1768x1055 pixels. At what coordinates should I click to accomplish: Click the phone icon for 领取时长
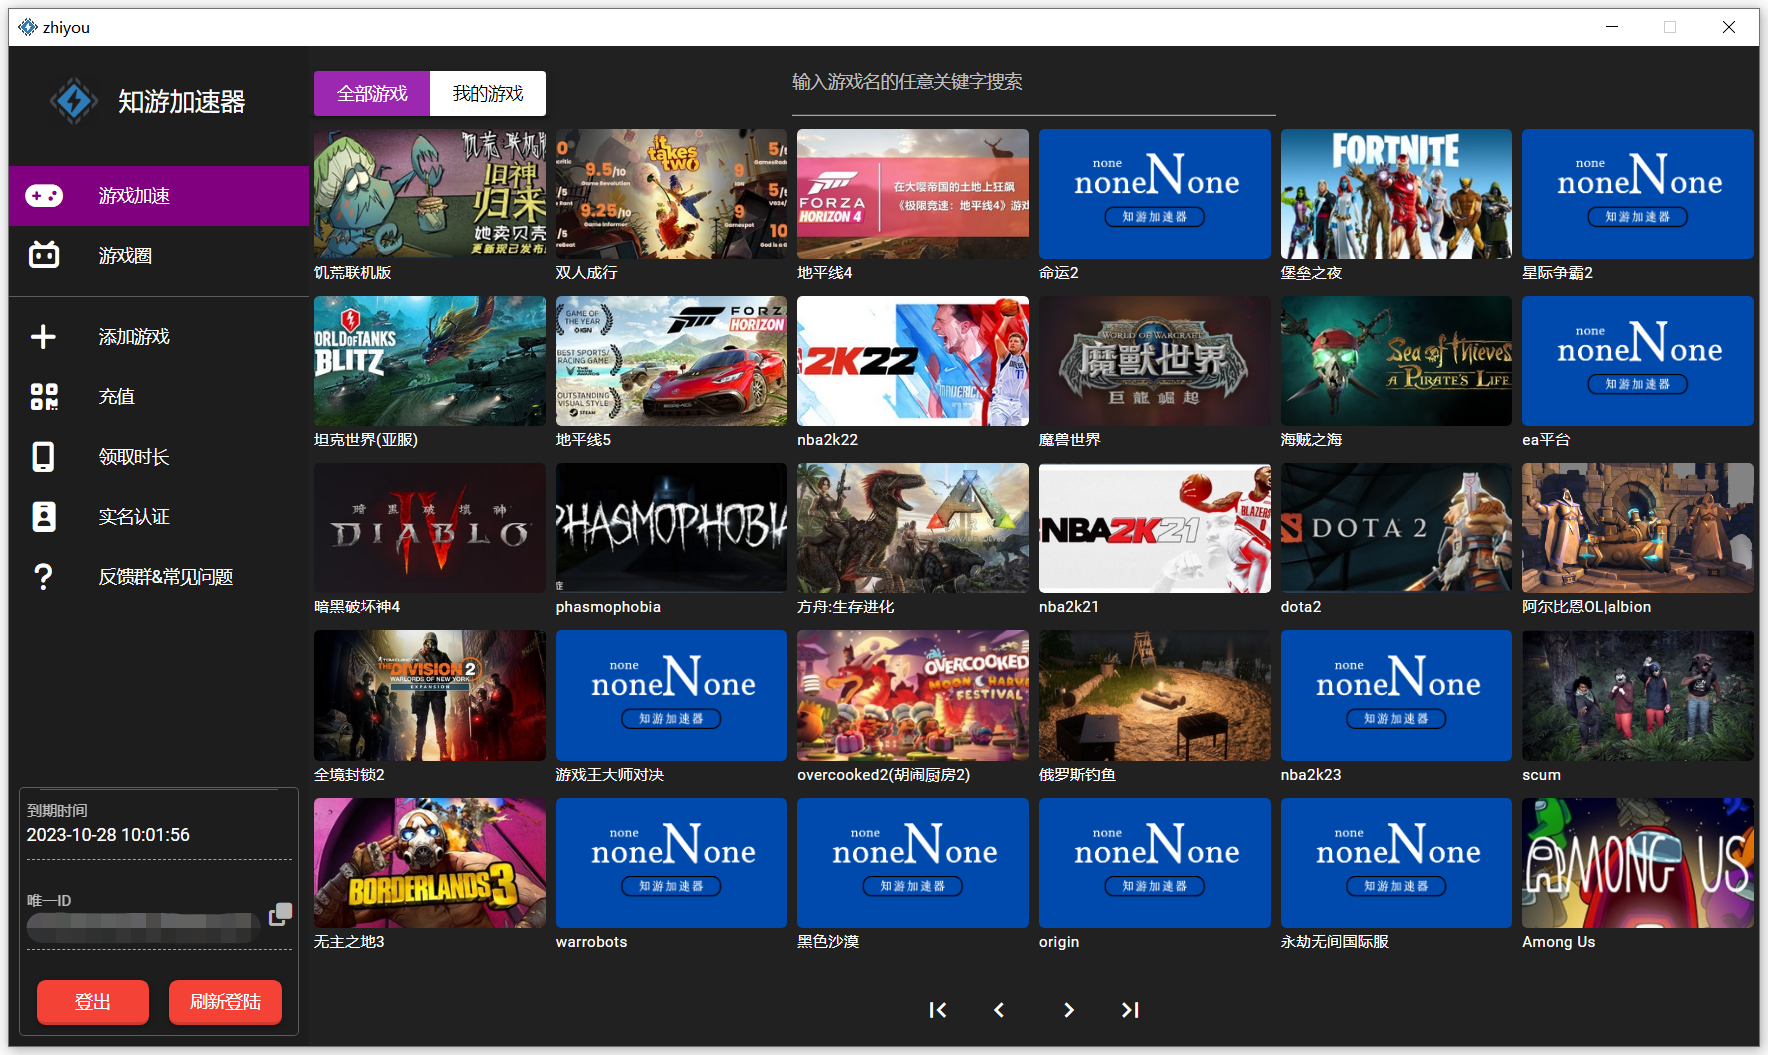click(43, 457)
